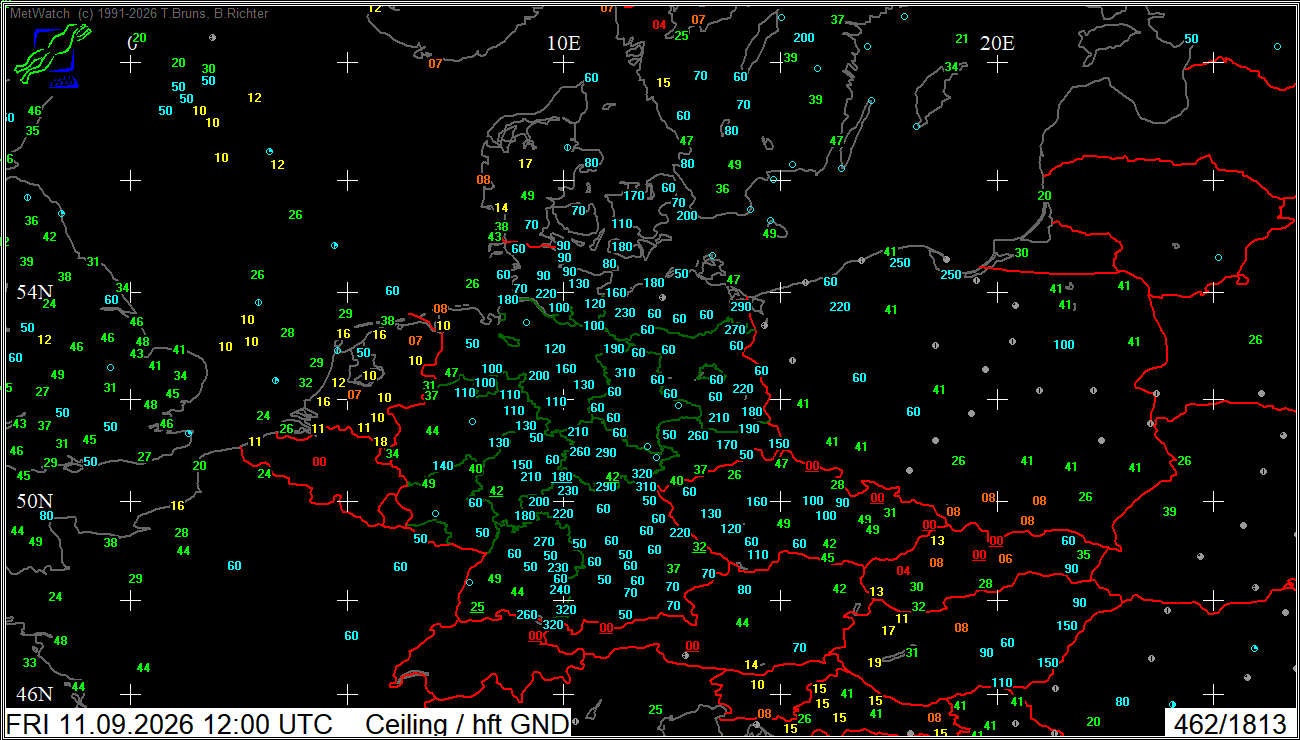Click the 46N latitude label
Viewport: 1300px width, 740px height.
34,694
